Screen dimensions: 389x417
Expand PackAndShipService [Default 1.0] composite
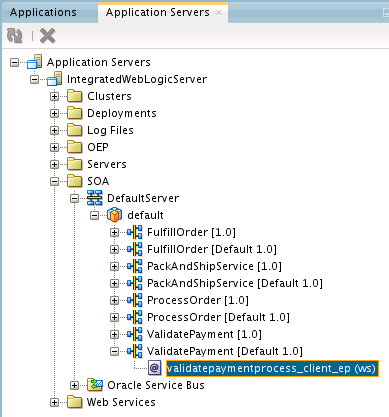click(x=114, y=283)
